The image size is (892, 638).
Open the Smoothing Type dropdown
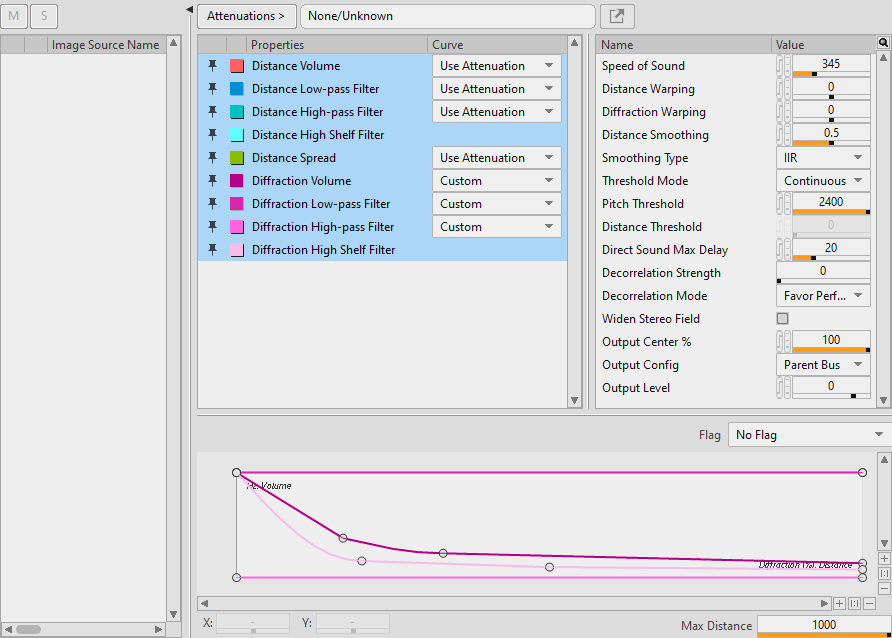pos(823,158)
